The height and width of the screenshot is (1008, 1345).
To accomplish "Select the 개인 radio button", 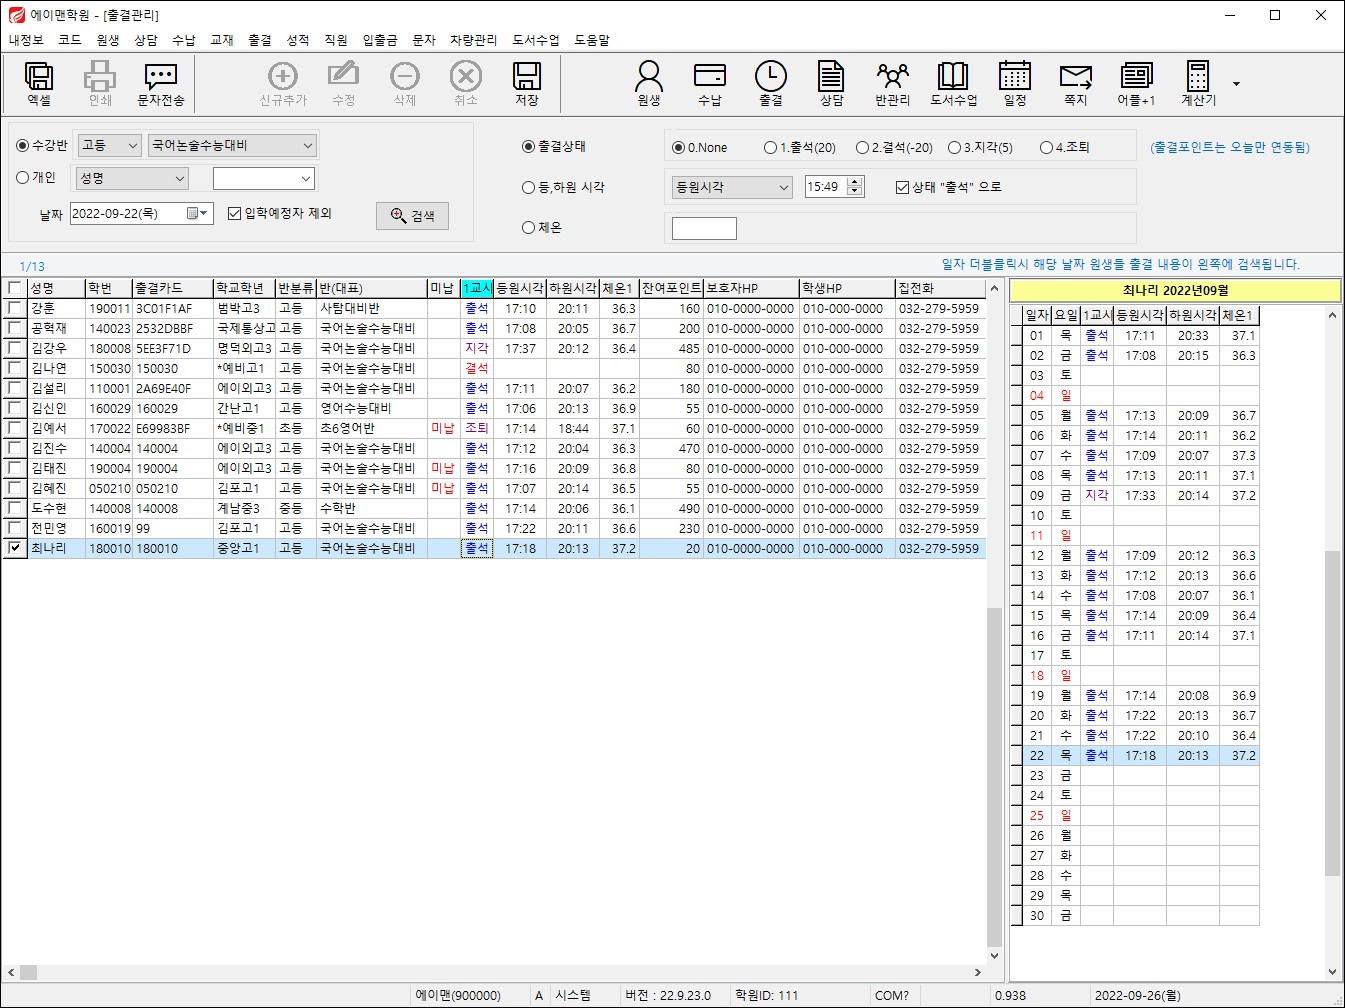I will [23, 178].
